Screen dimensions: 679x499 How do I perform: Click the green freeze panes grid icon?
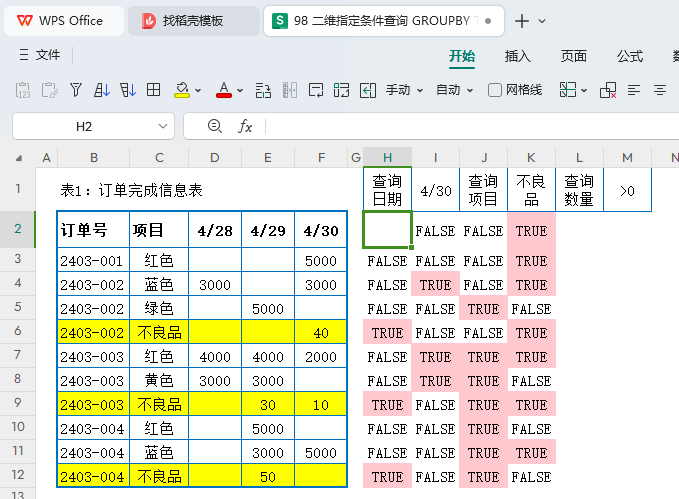click(x=568, y=90)
